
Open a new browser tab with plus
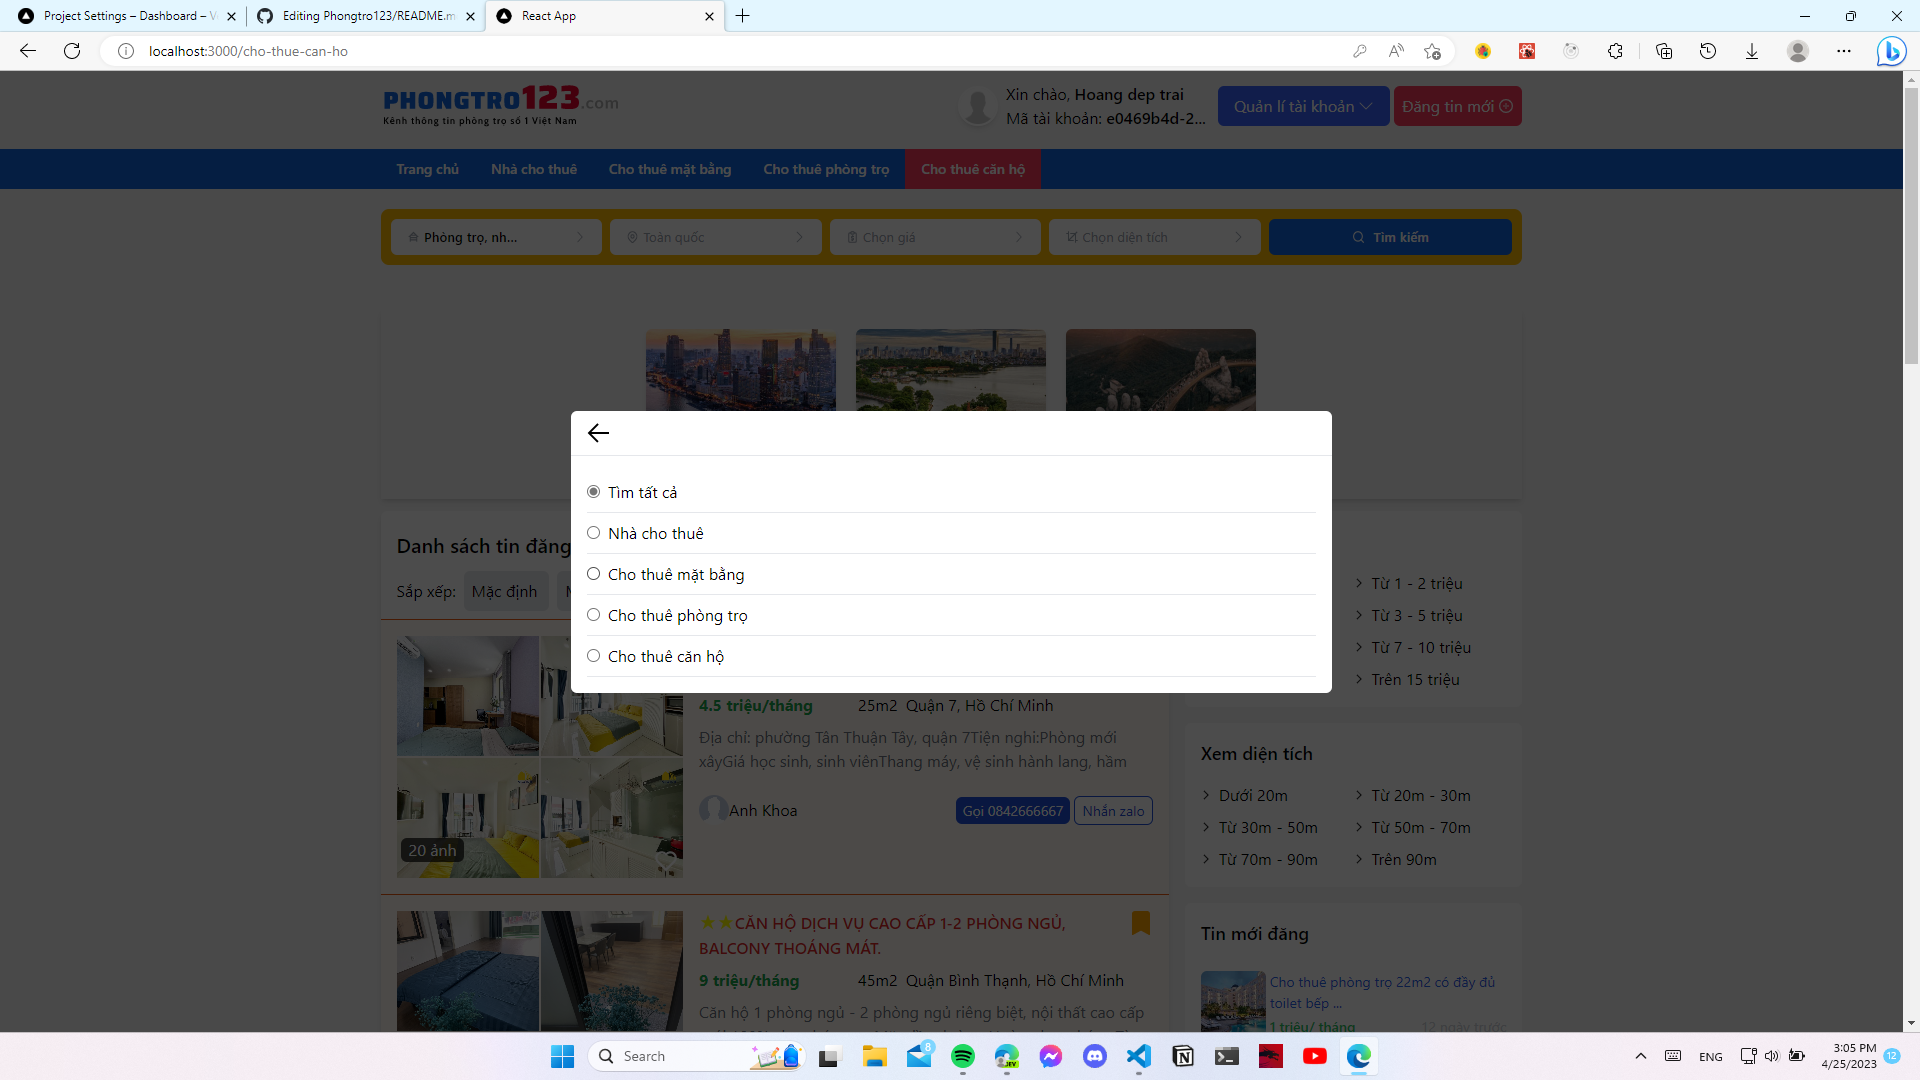point(742,16)
